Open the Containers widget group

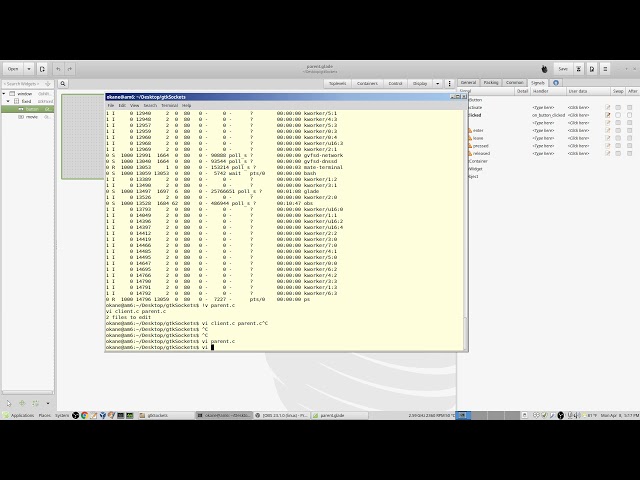[x=367, y=84]
